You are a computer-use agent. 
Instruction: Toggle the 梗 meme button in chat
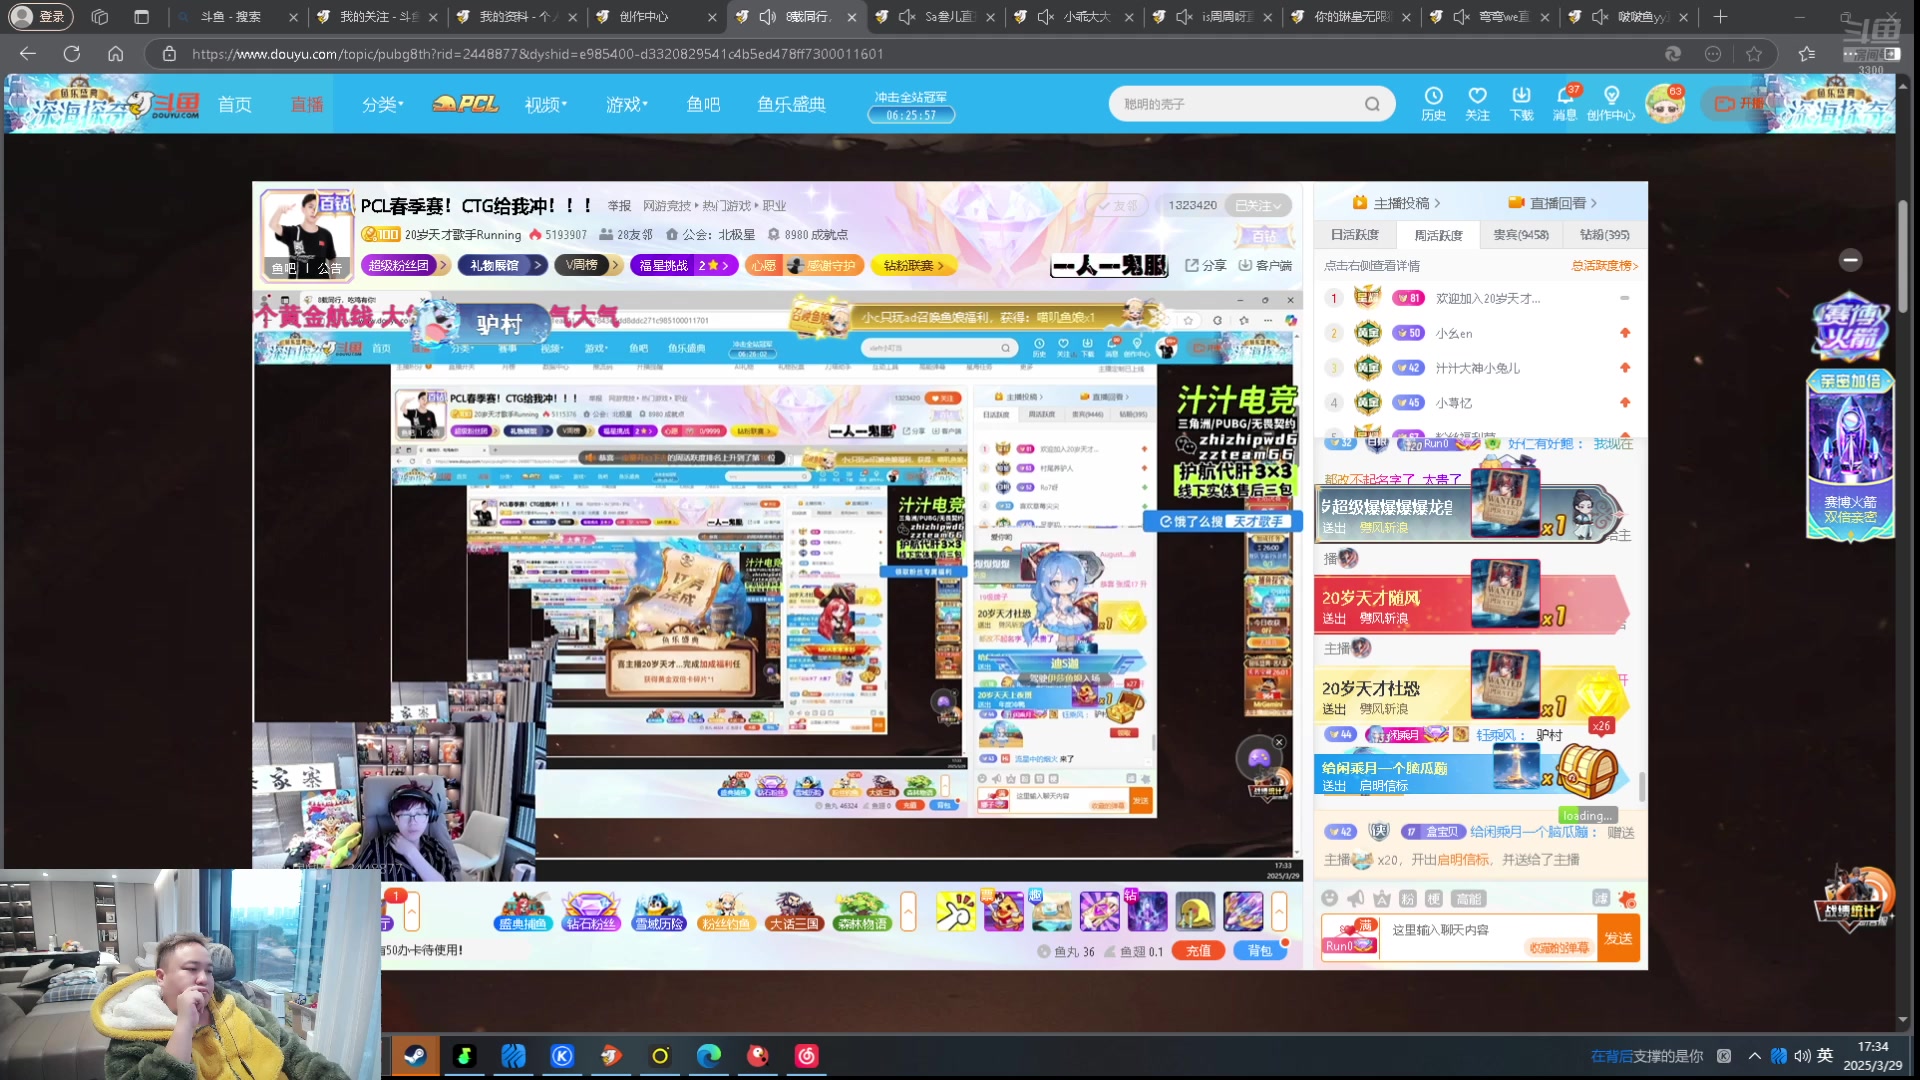(1433, 898)
